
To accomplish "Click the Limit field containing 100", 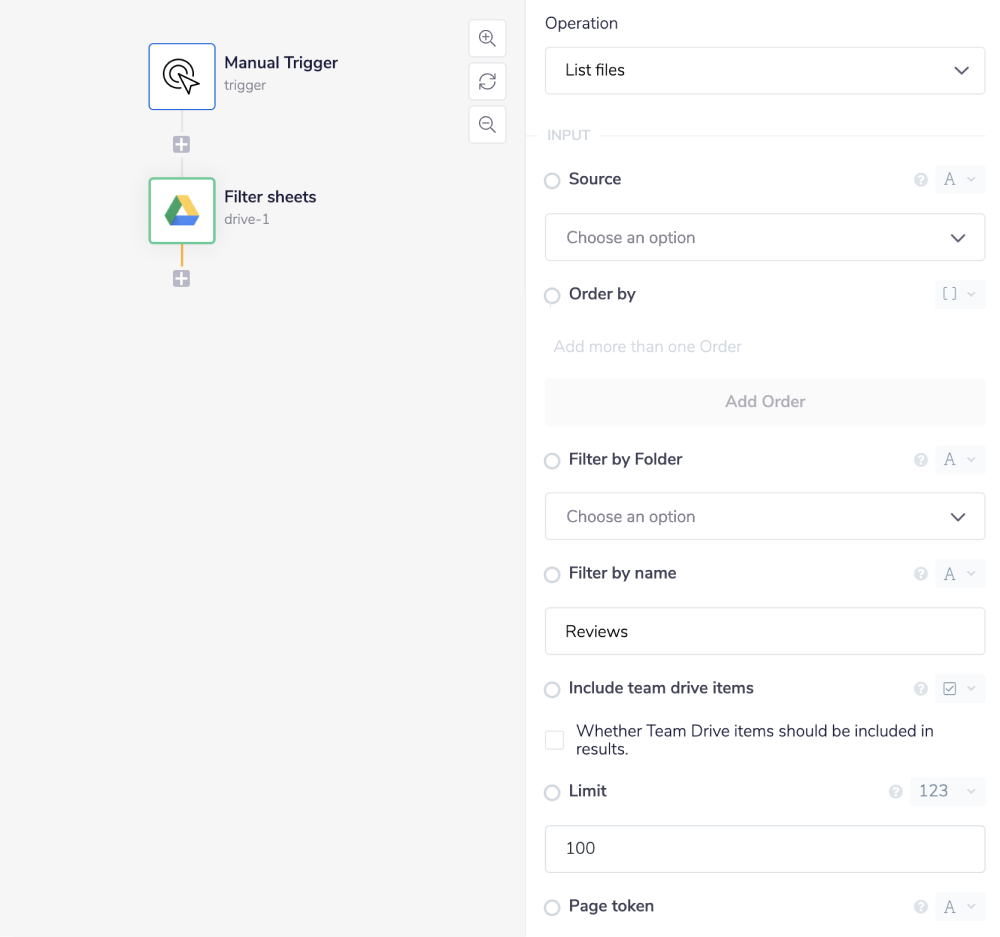I will [x=765, y=849].
